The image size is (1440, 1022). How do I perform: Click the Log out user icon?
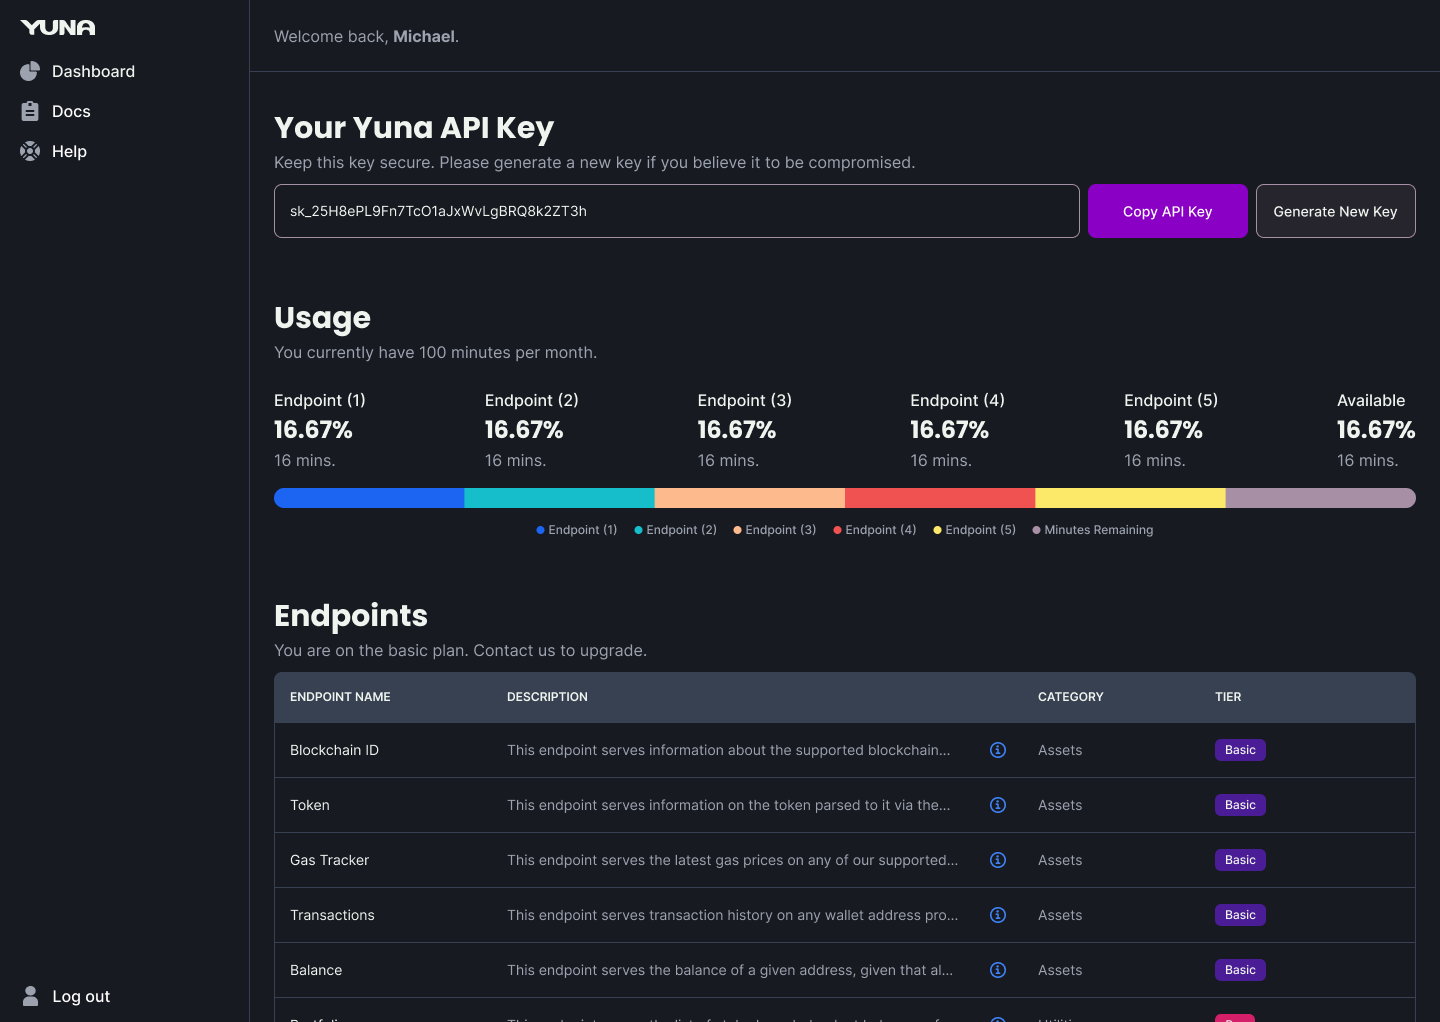click(x=31, y=996)
